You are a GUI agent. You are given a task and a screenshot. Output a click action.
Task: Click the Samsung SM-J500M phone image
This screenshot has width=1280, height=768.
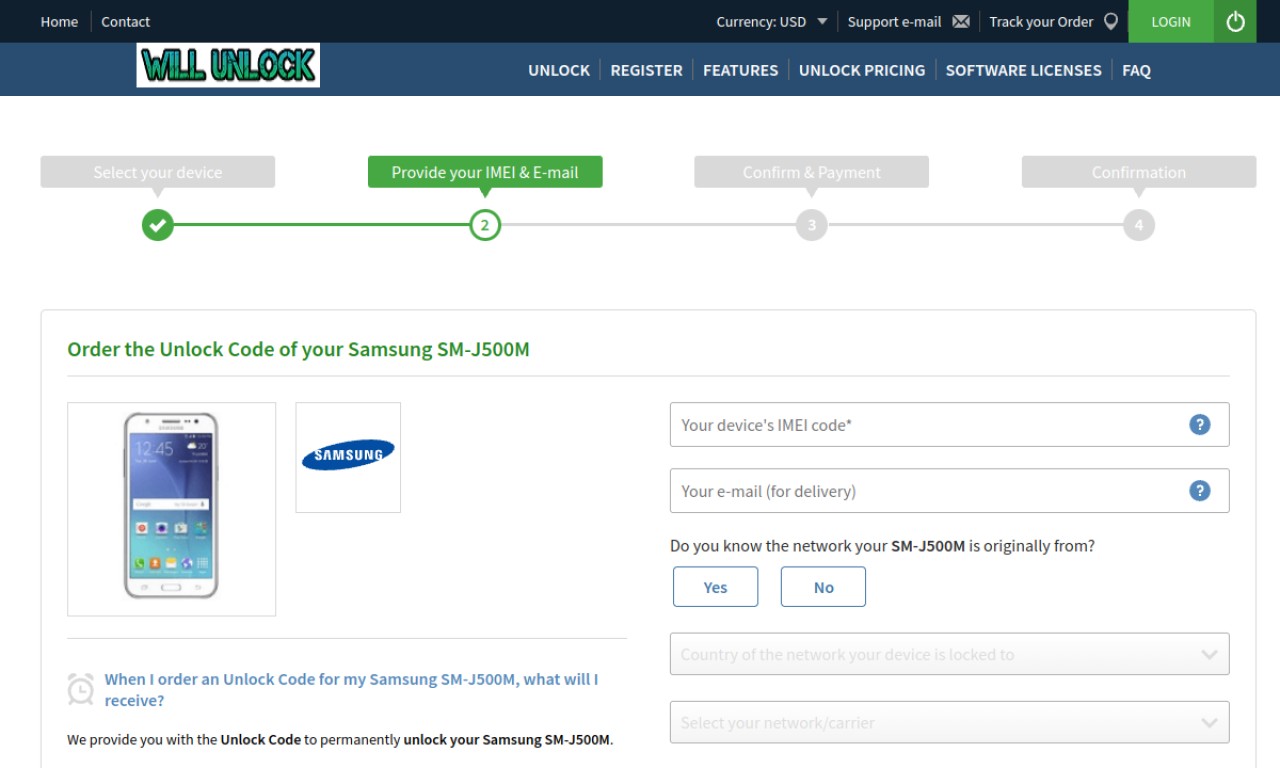tap(171, 509)
